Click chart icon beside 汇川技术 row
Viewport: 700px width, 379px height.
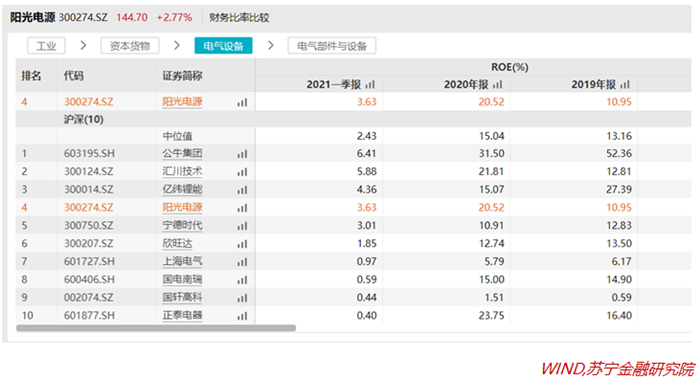click(x=242, y=172)
